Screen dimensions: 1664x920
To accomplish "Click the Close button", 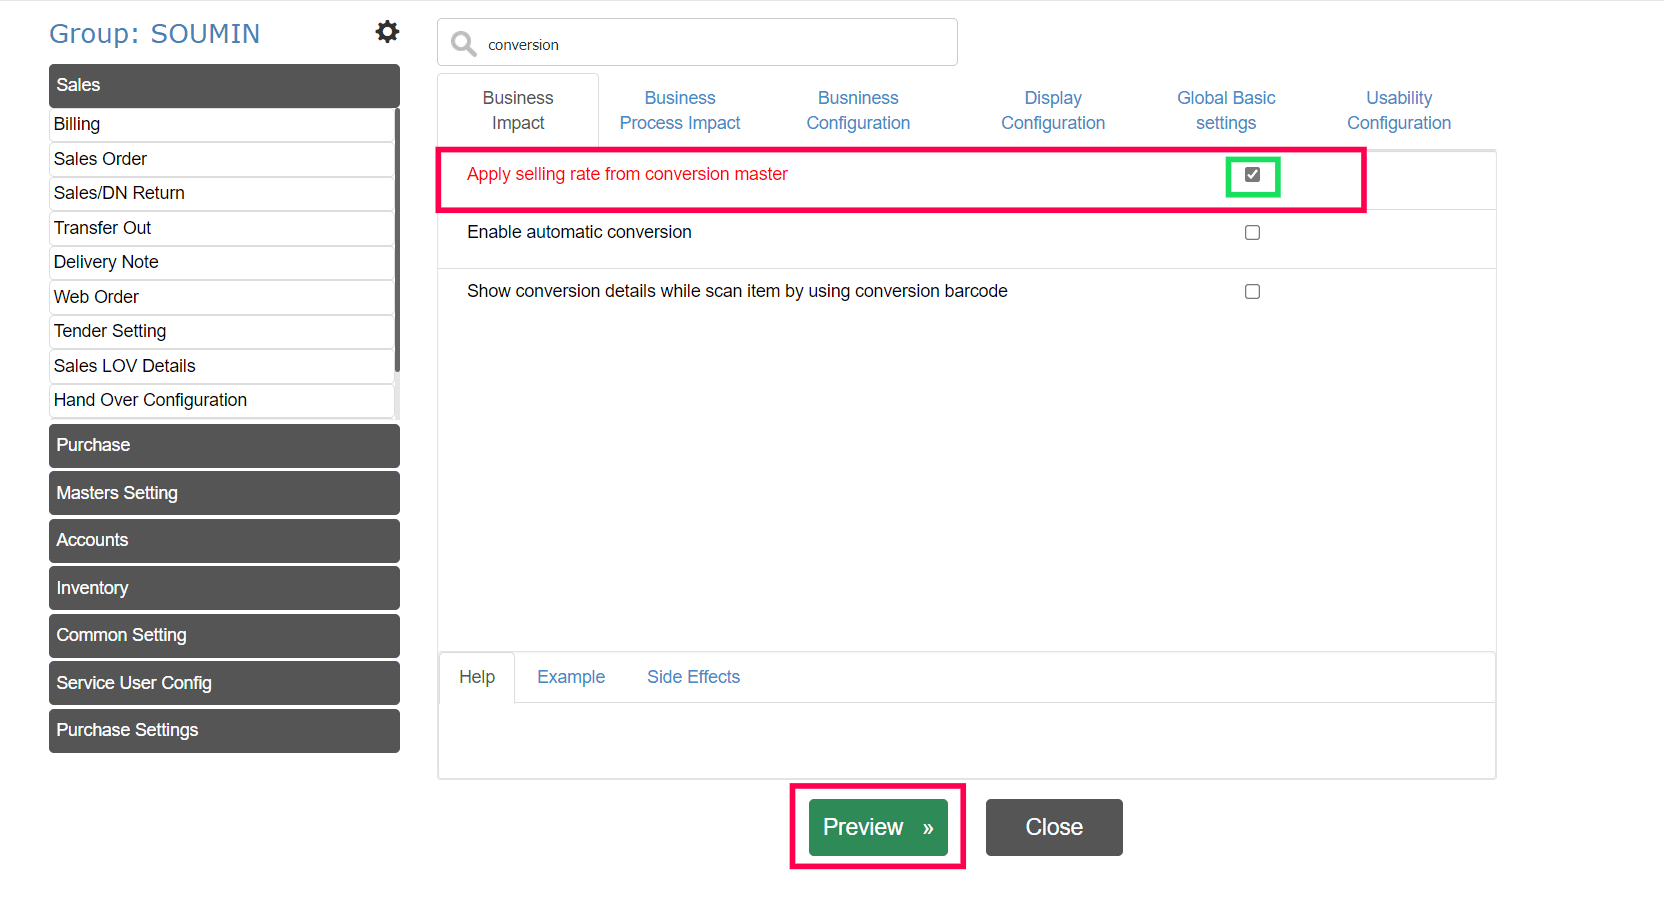I will [x=1054, y=828].
